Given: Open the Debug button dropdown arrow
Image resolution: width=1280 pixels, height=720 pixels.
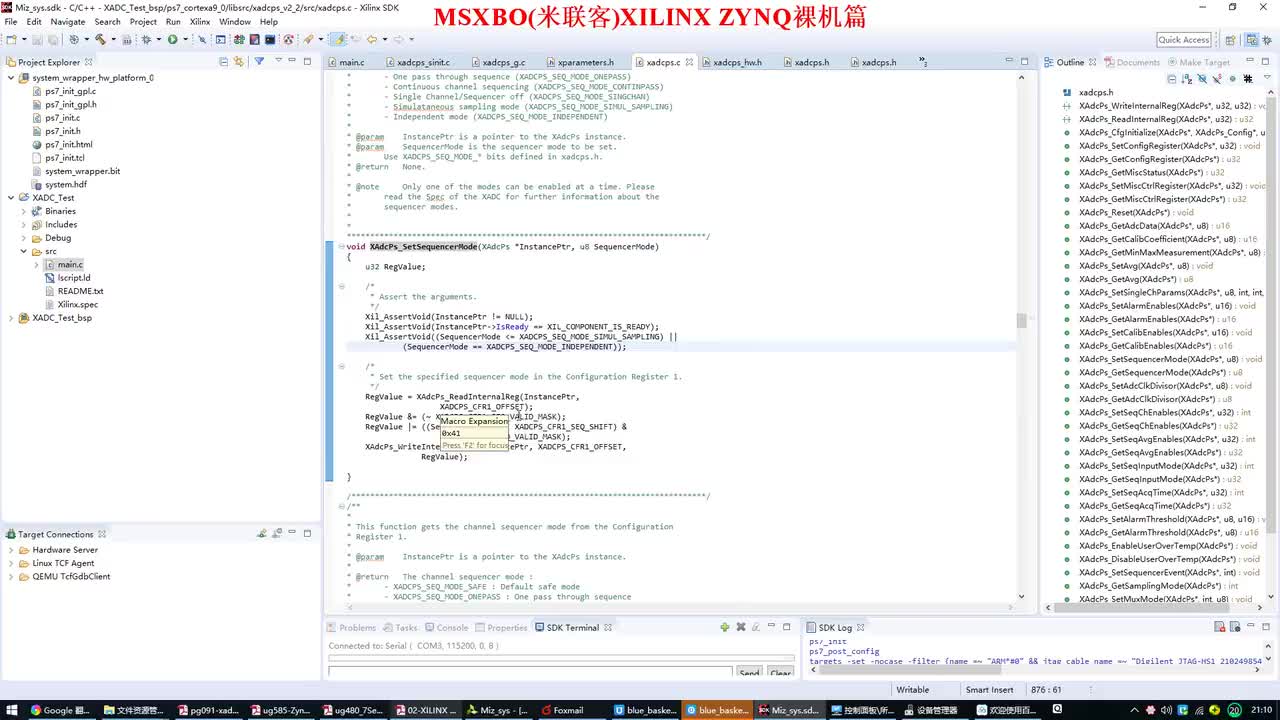Looking at the screenshot, I should click(x=159, y=40).
